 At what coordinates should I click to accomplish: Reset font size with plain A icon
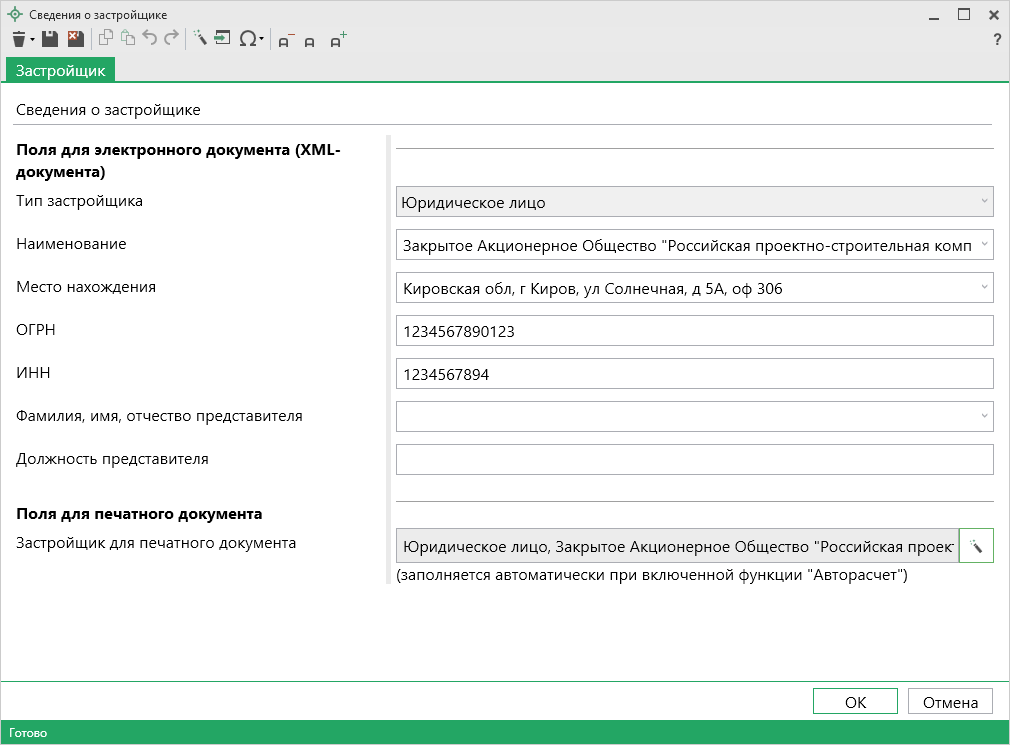[x=310, y=41]
